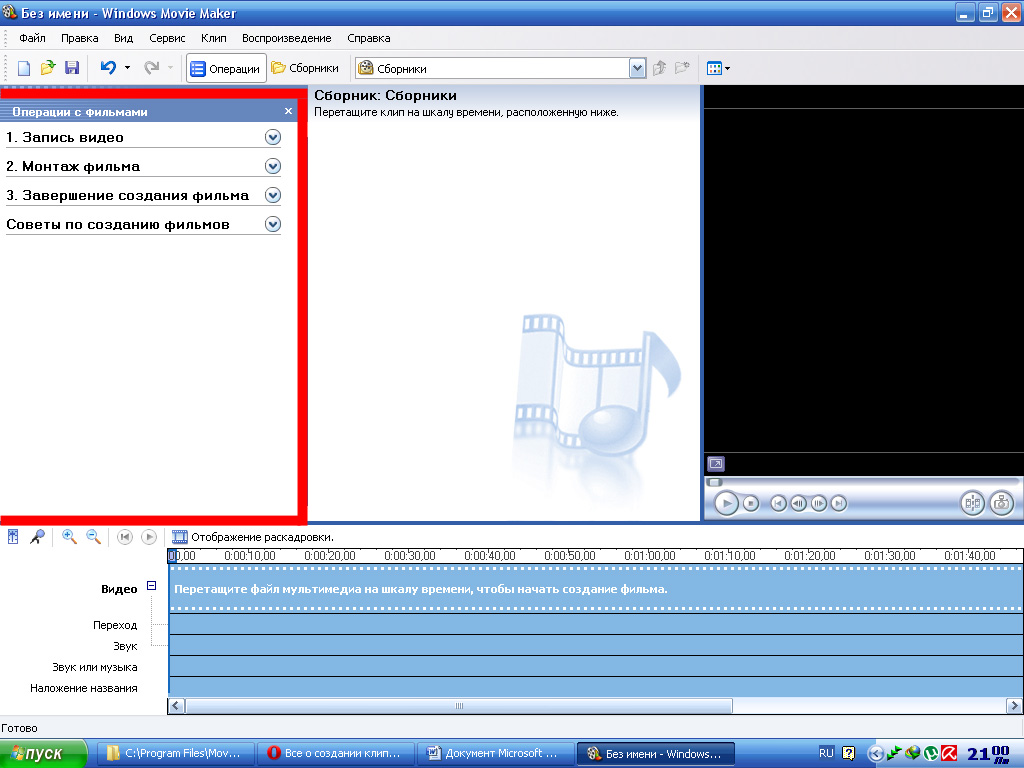The width and height of the screenshot is (1024, 768).
Task: Set audio levels icon on timeline toolbar
Action: click(x=13, y=537)
